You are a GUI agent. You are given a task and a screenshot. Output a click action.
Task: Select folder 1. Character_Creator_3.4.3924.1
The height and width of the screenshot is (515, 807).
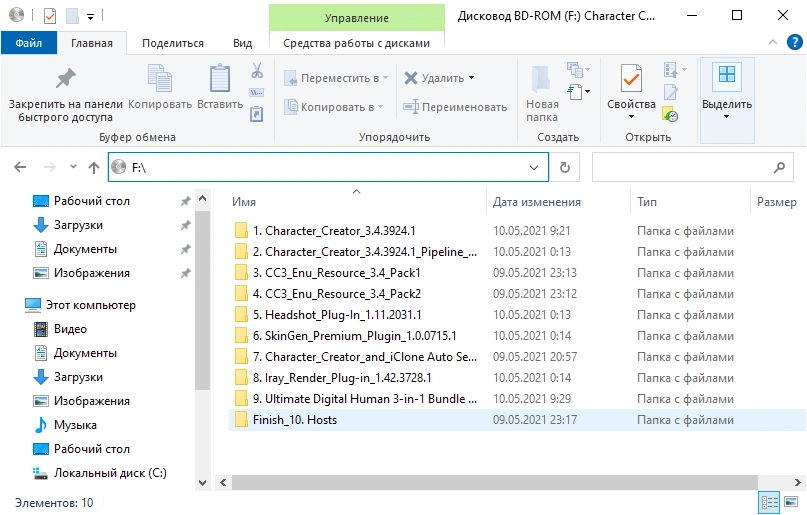(334, 230)
